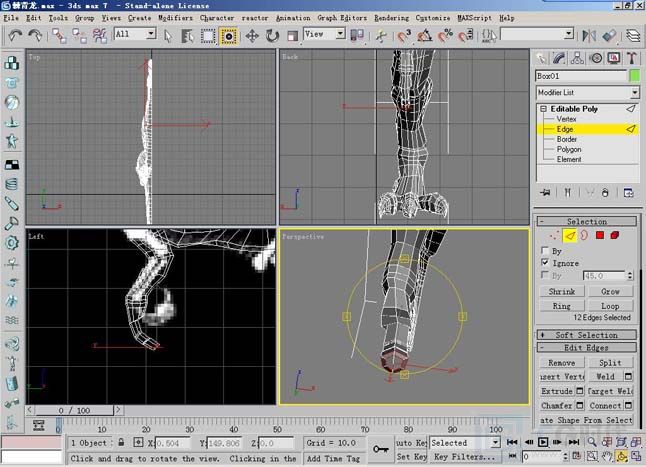Image resolution: width=646 pixels, height=467 pixels.
Task: Click the Vertex selection icon in Selection rollout
Action: tap(554, 236)
